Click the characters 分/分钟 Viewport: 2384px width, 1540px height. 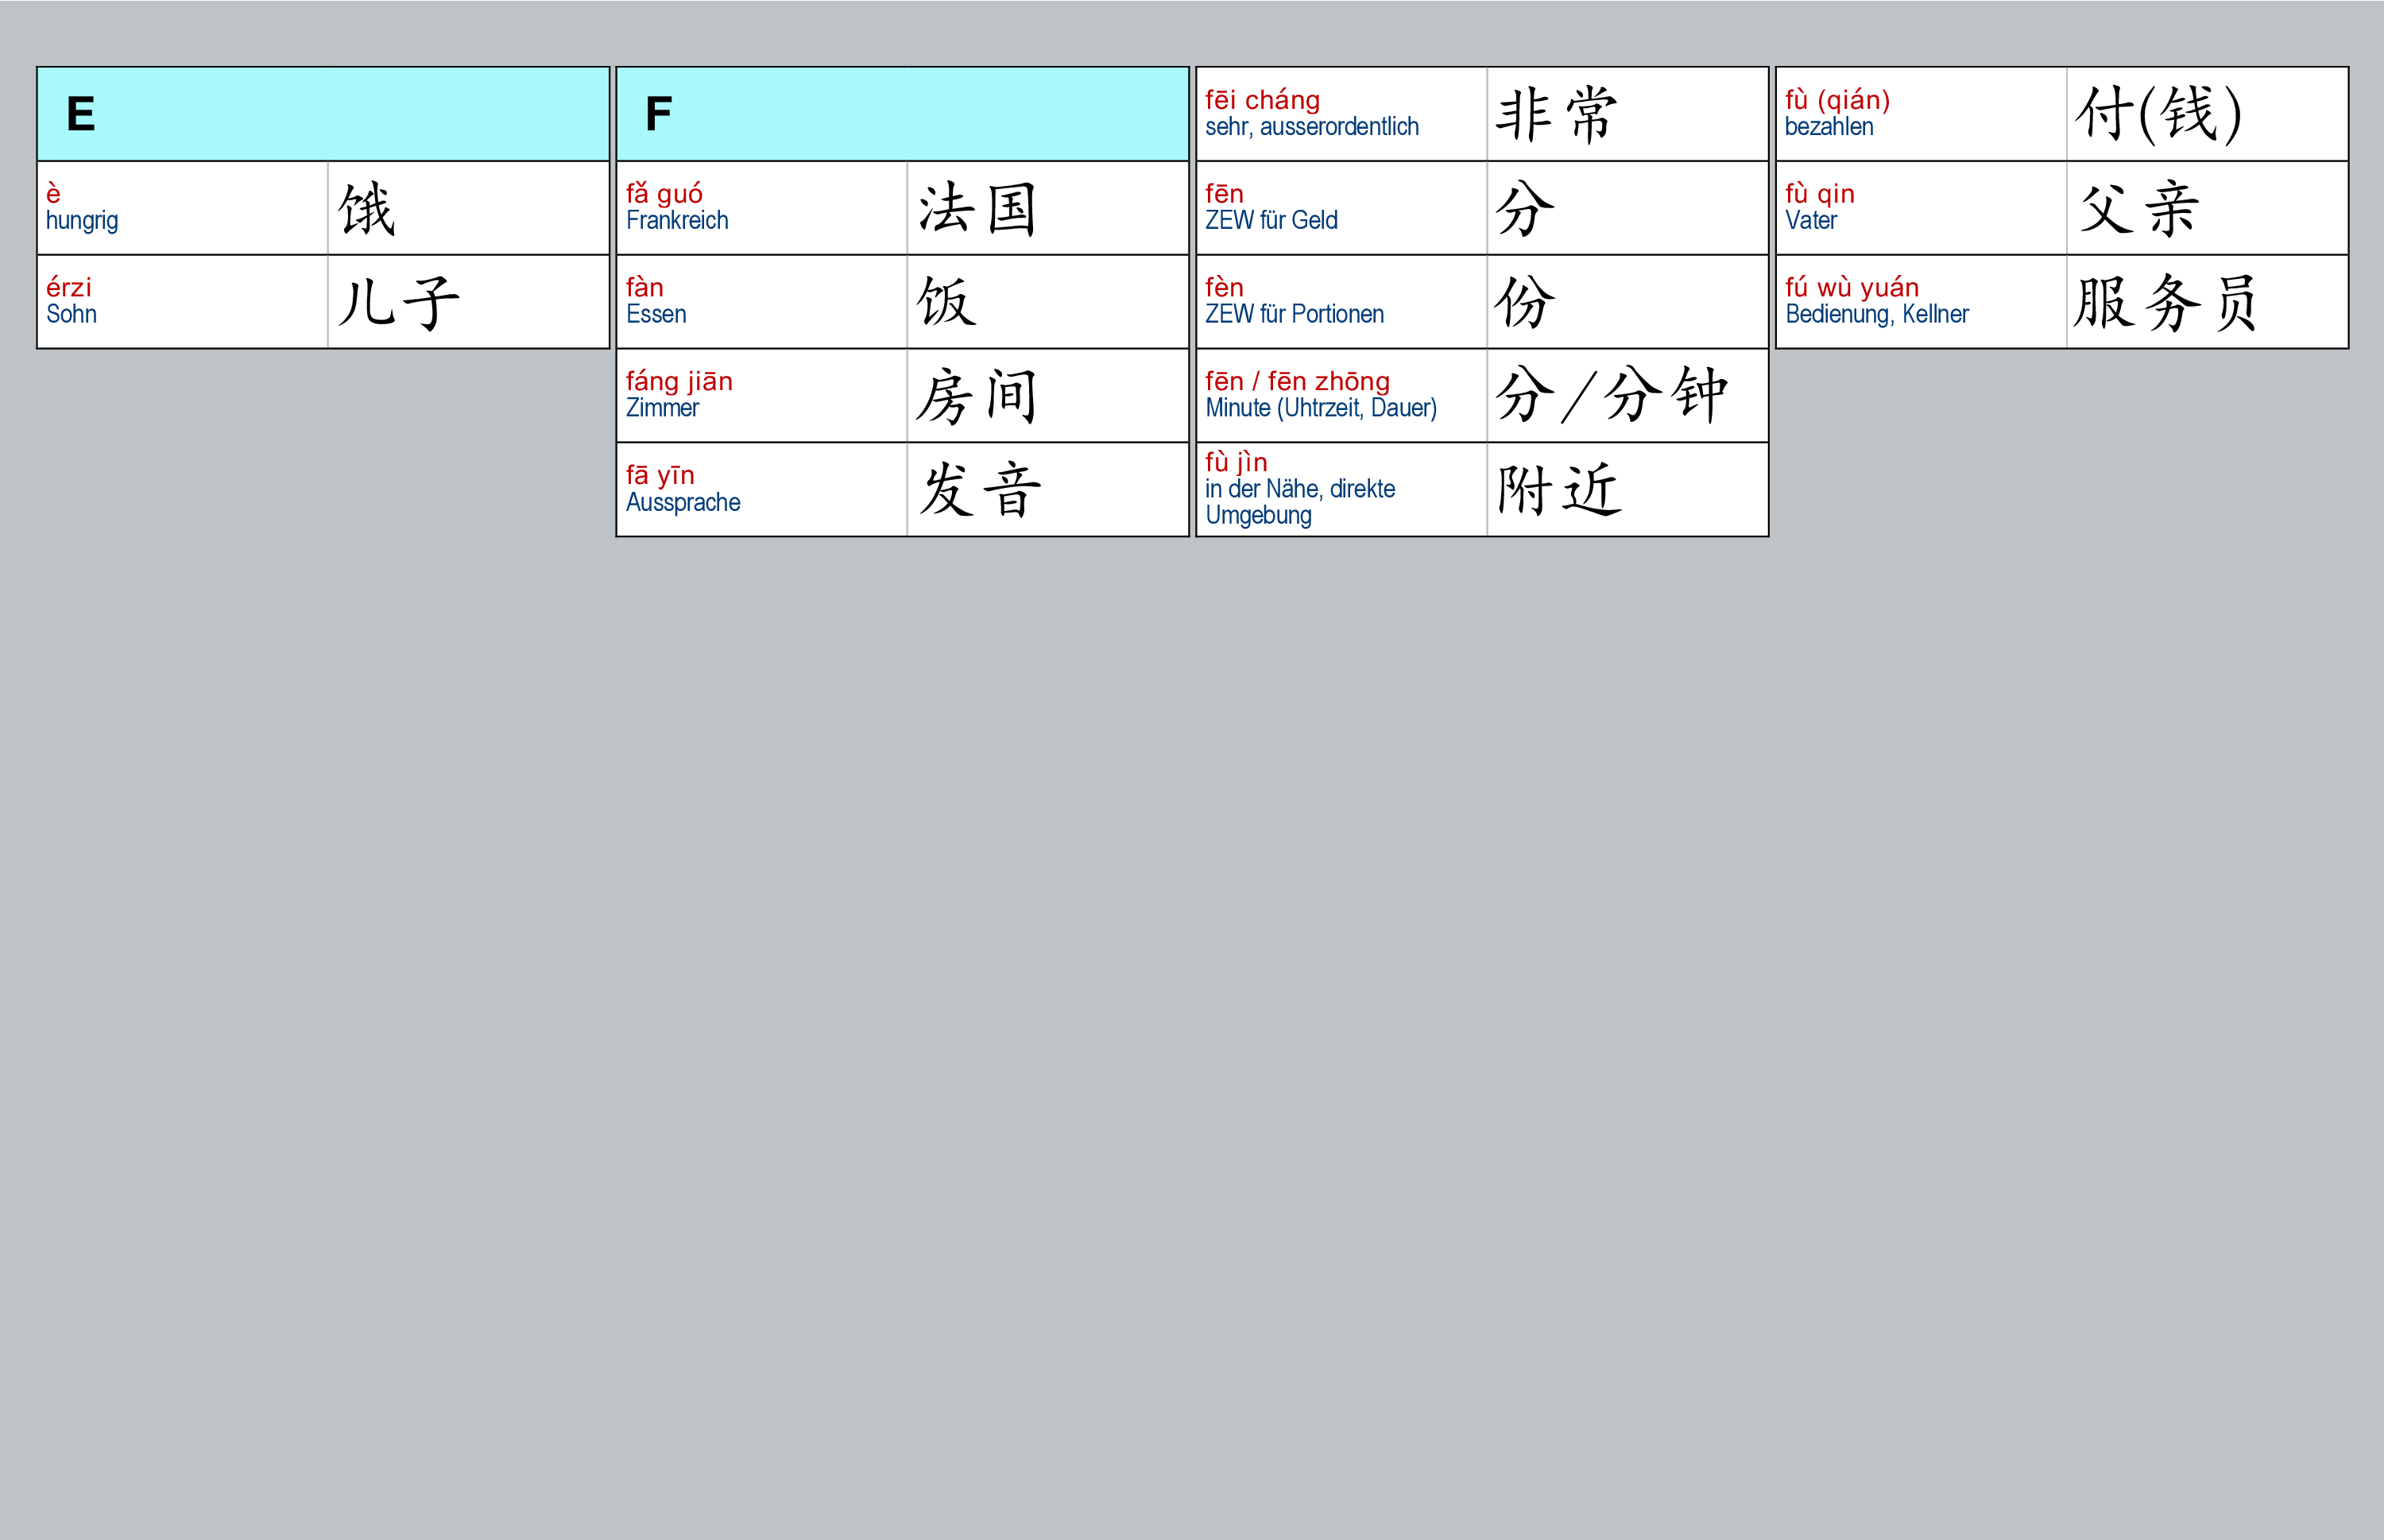pos(1610,396)
